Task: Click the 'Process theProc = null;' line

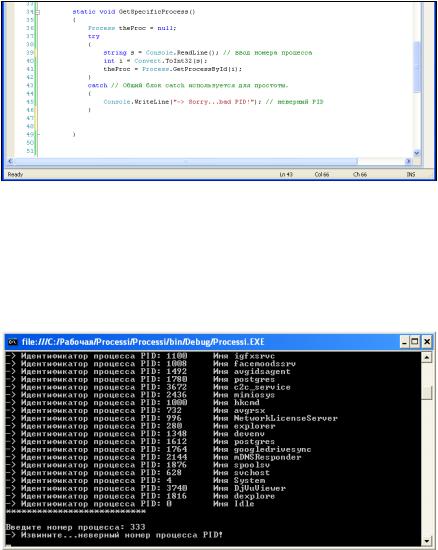Action: 132,28
